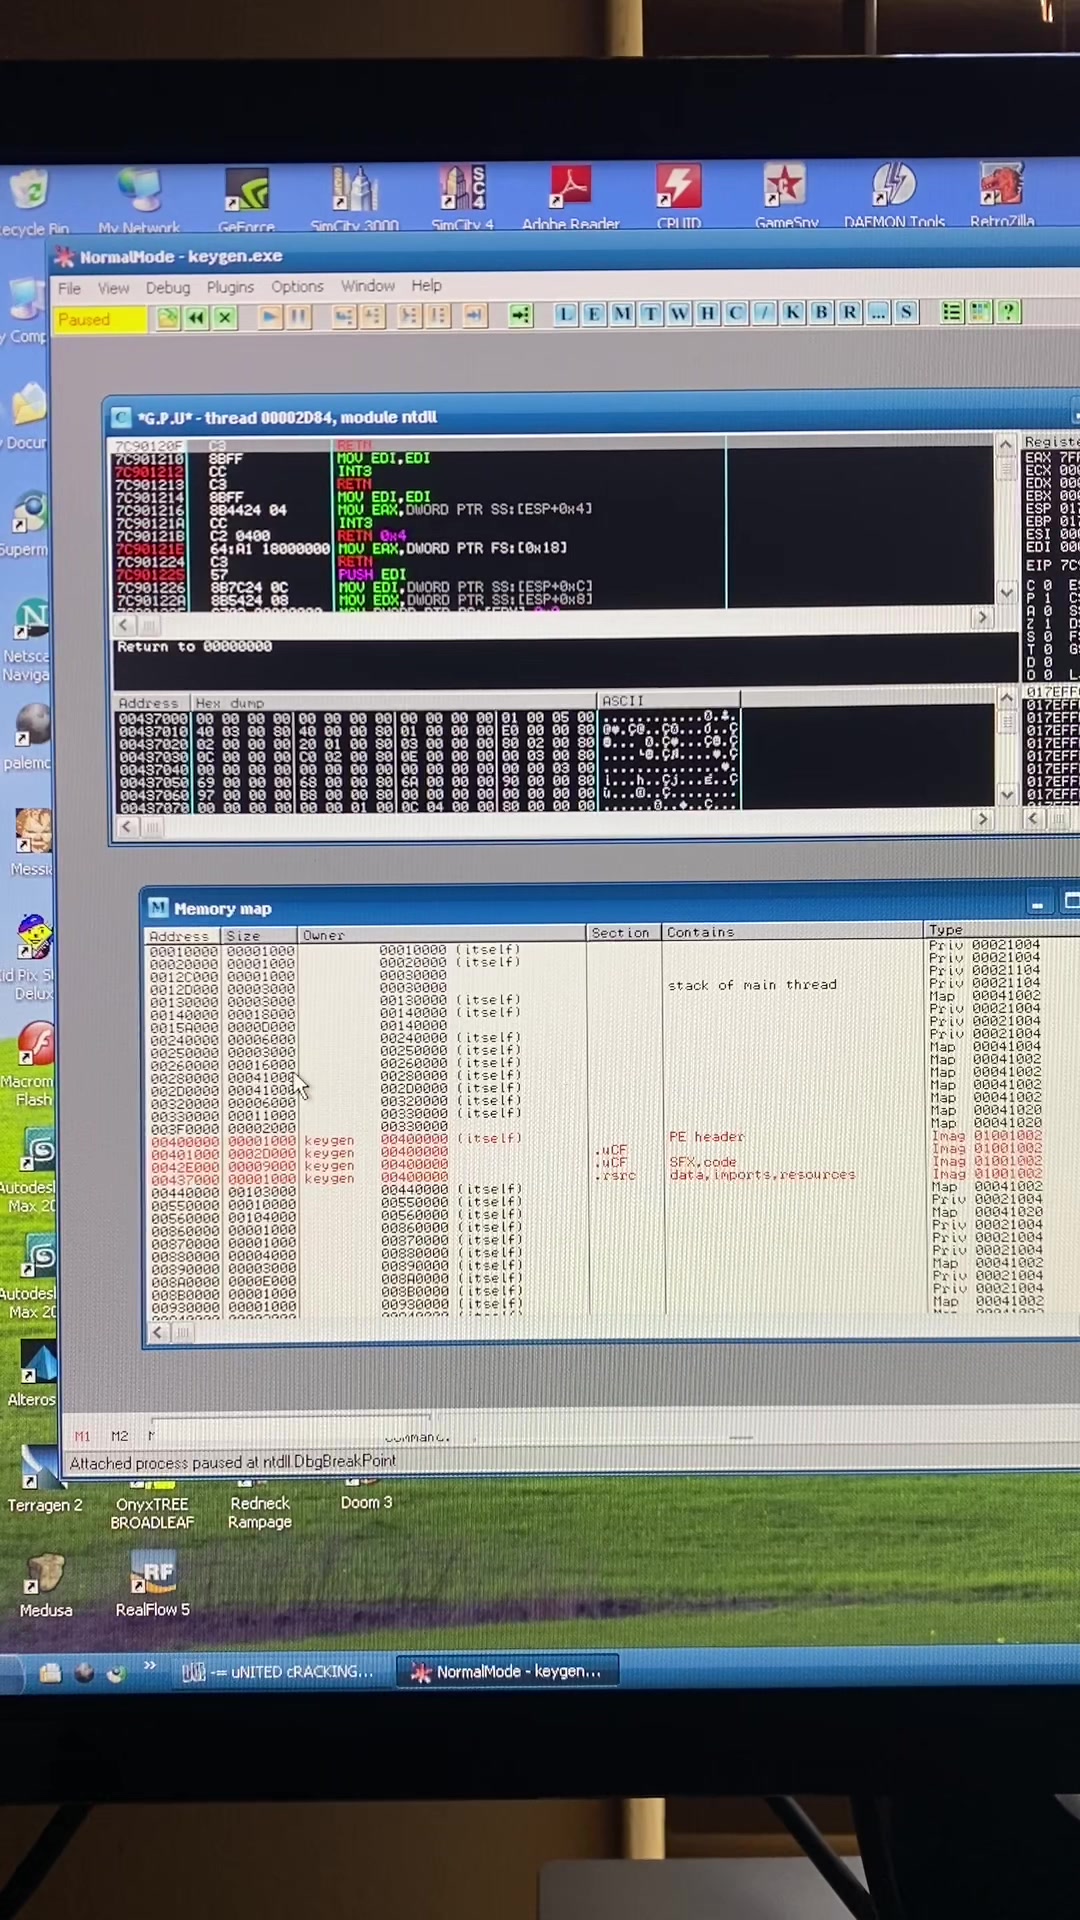Click the Step over toolbar icon
Screen dimensions: 1080x1920
pyautogui.click(x=372, y=316)
